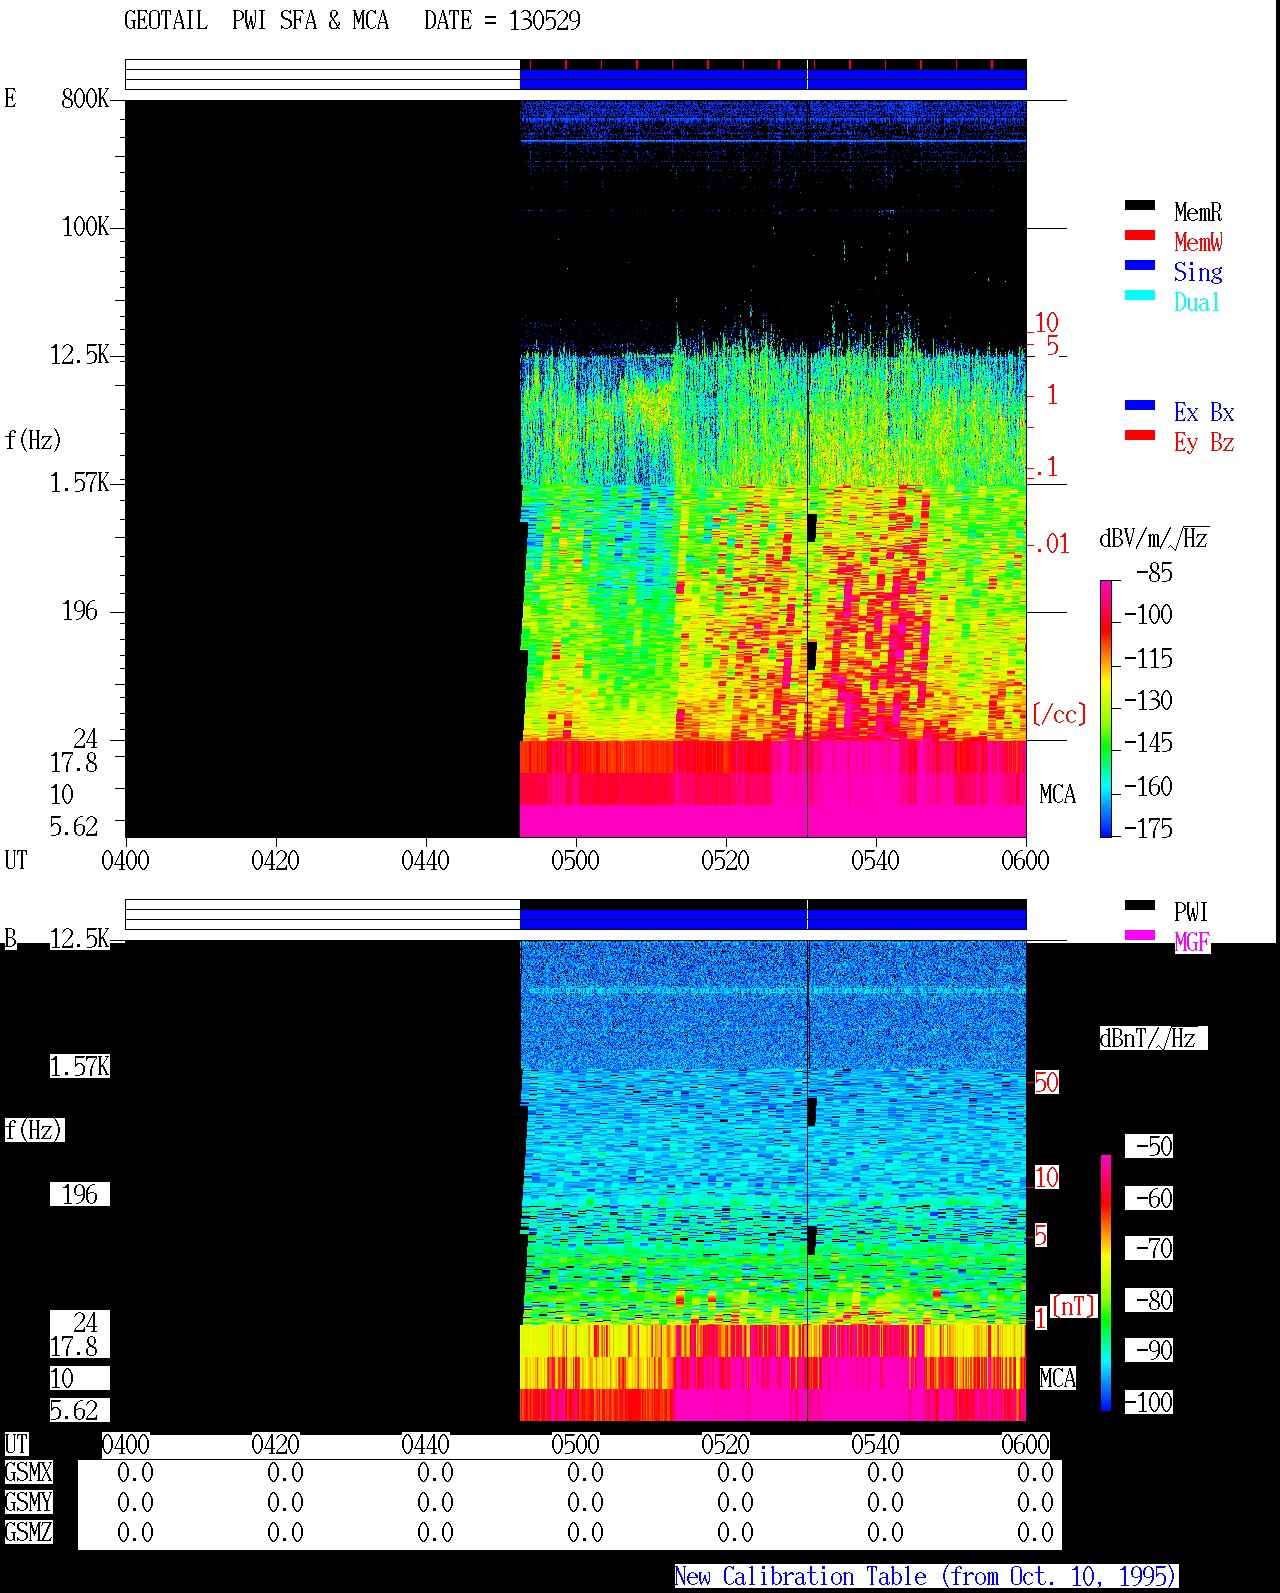Click the GSMX row label
Screen dimensions: 1280x1593
pos(29,1472)
